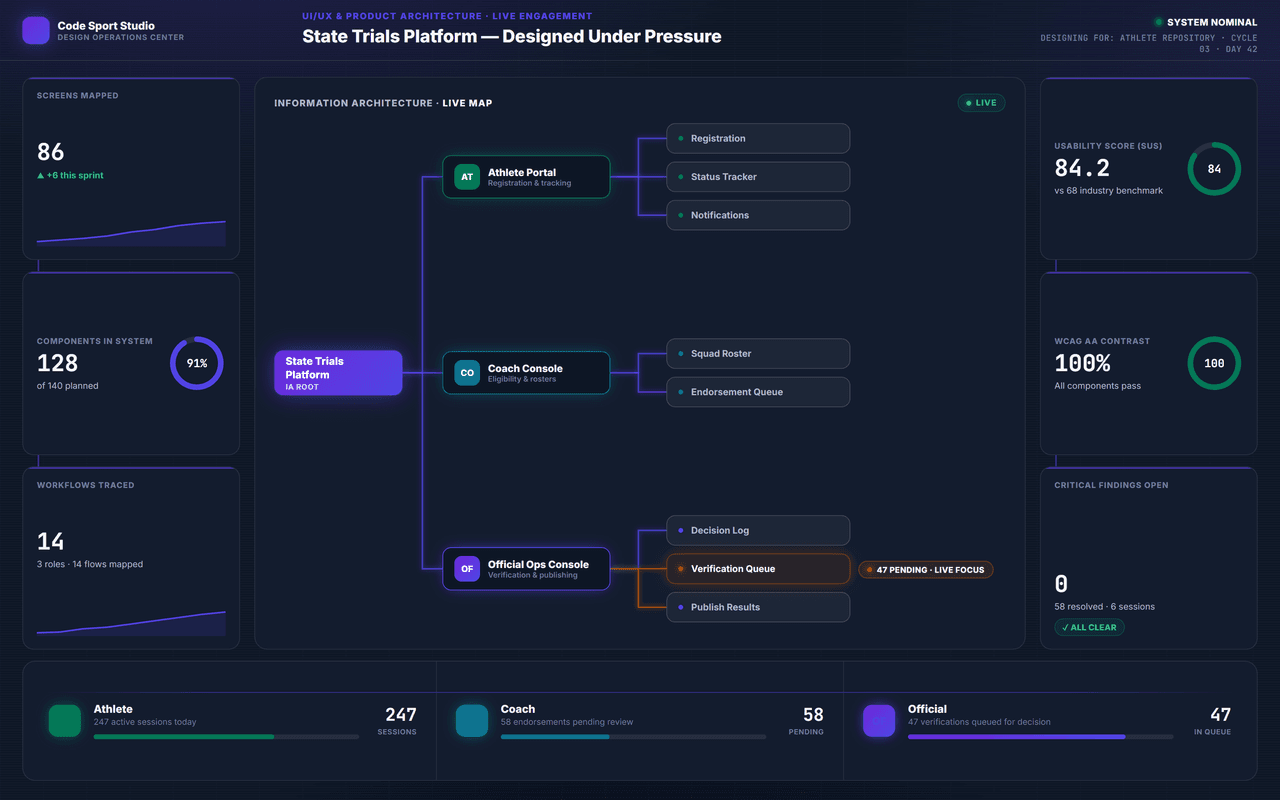Click the Code Sport Studio logo icon

(x=36, y=30)
